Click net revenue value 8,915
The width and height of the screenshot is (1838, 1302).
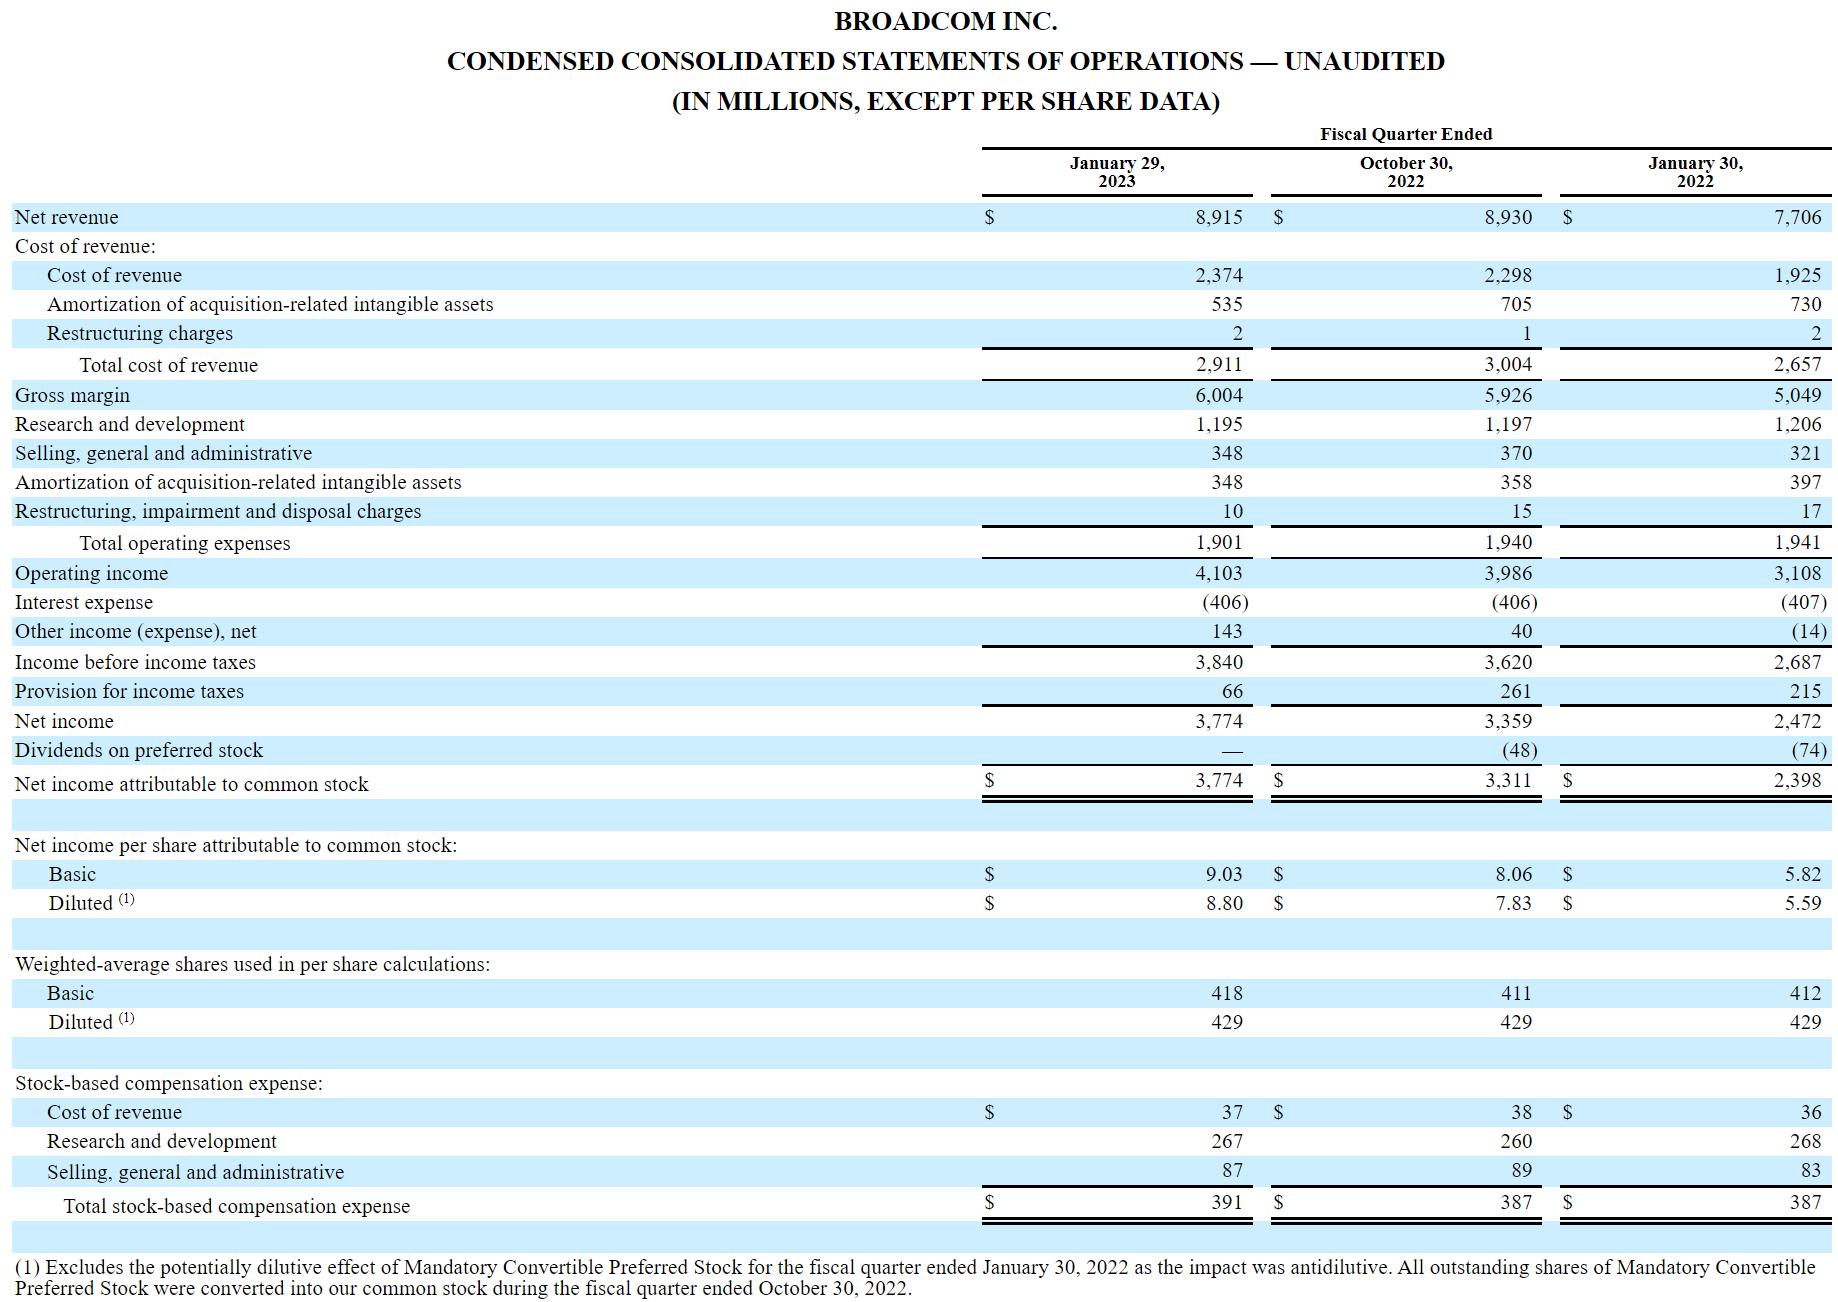[x=1218, y=217]
